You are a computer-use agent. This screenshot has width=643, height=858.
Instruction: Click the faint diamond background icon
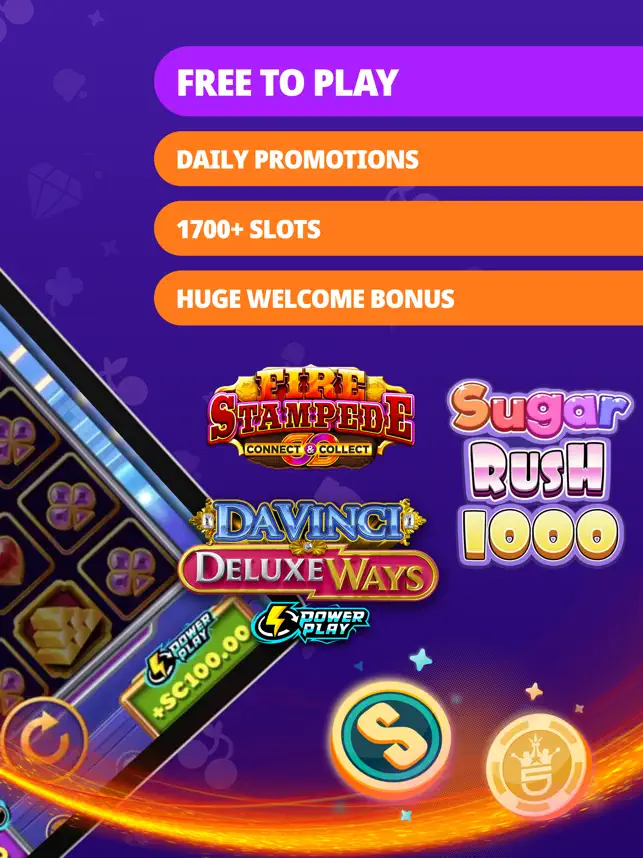tap(54, 190)
